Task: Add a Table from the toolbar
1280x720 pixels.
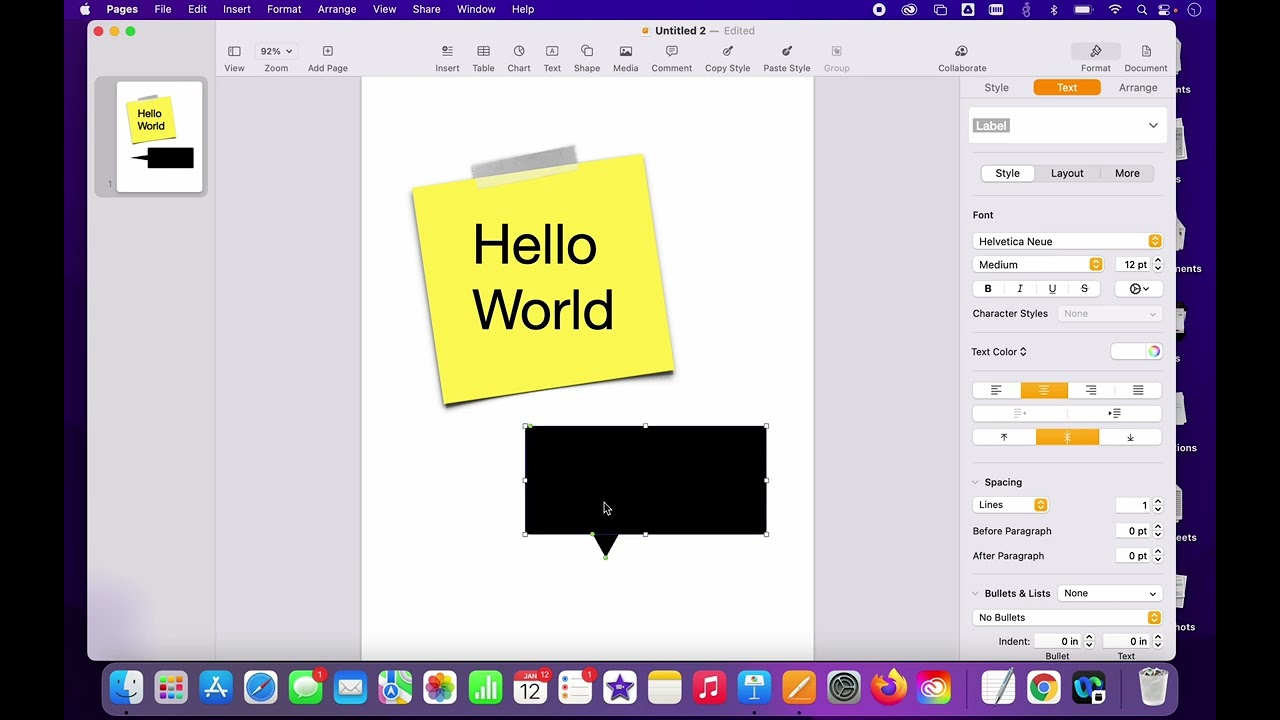Action: 483,58
